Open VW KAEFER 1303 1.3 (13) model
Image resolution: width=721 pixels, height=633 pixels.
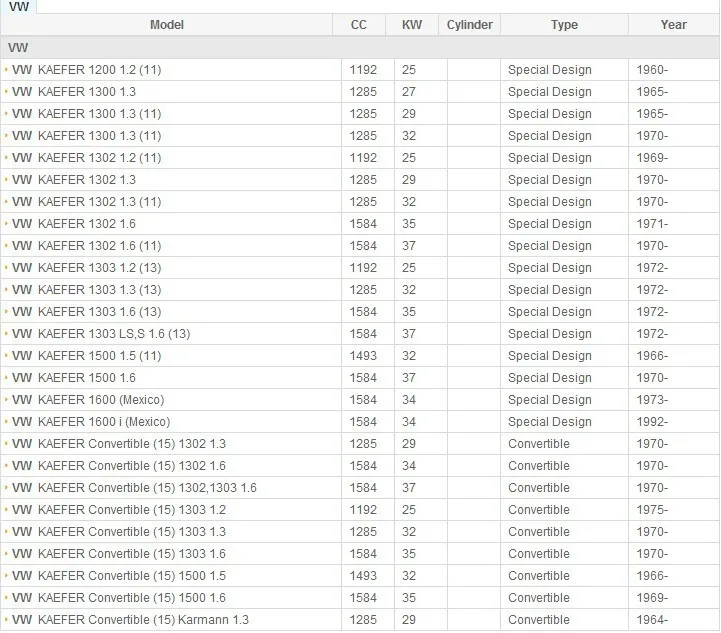point(86,290)
